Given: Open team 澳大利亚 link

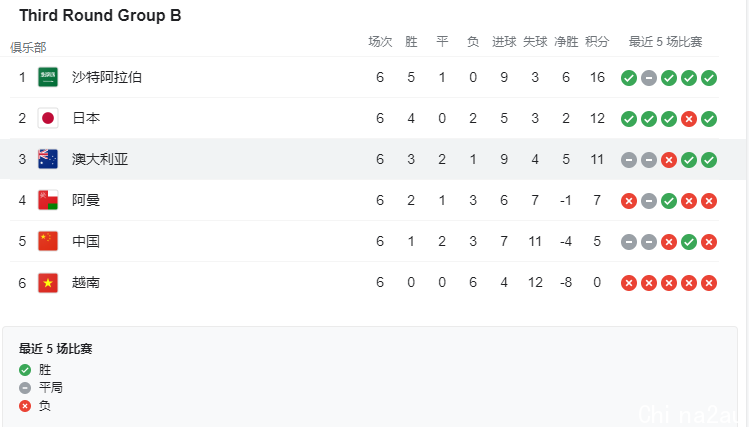Looking at the screenshot, I should pyautogui.click(x=100, y=160).
